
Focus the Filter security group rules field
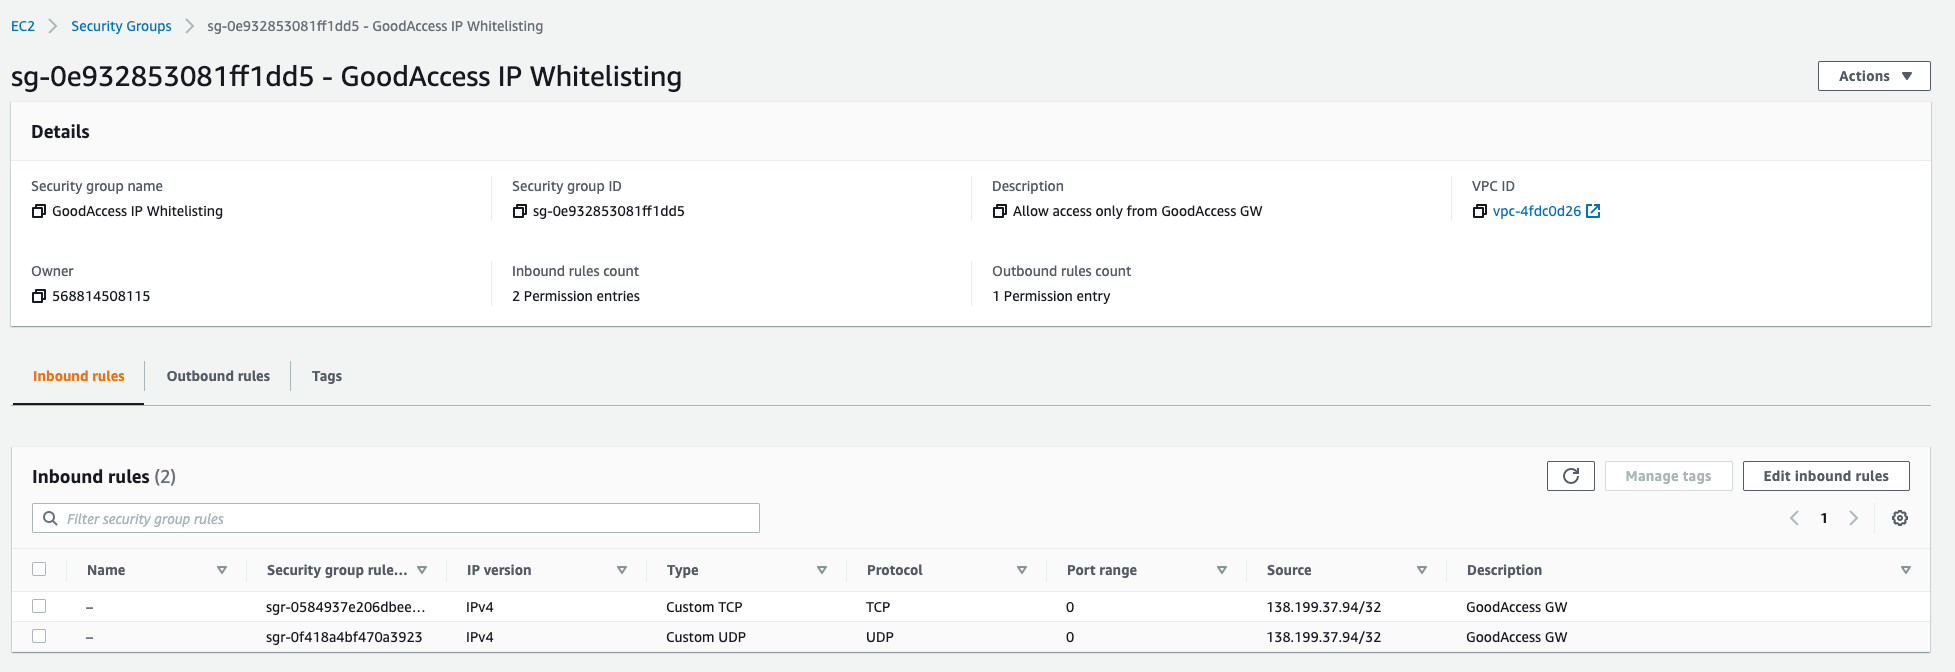pos(396,518)
